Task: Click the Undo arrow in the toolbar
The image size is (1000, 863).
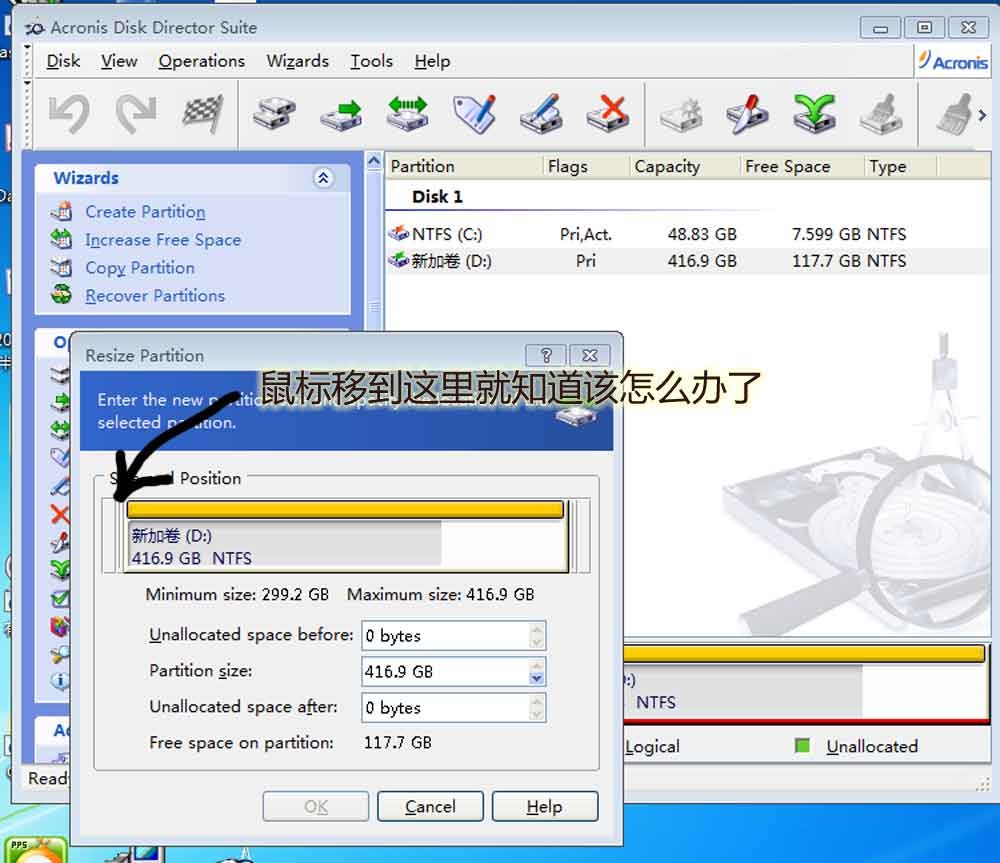Action: pos(69,114)
